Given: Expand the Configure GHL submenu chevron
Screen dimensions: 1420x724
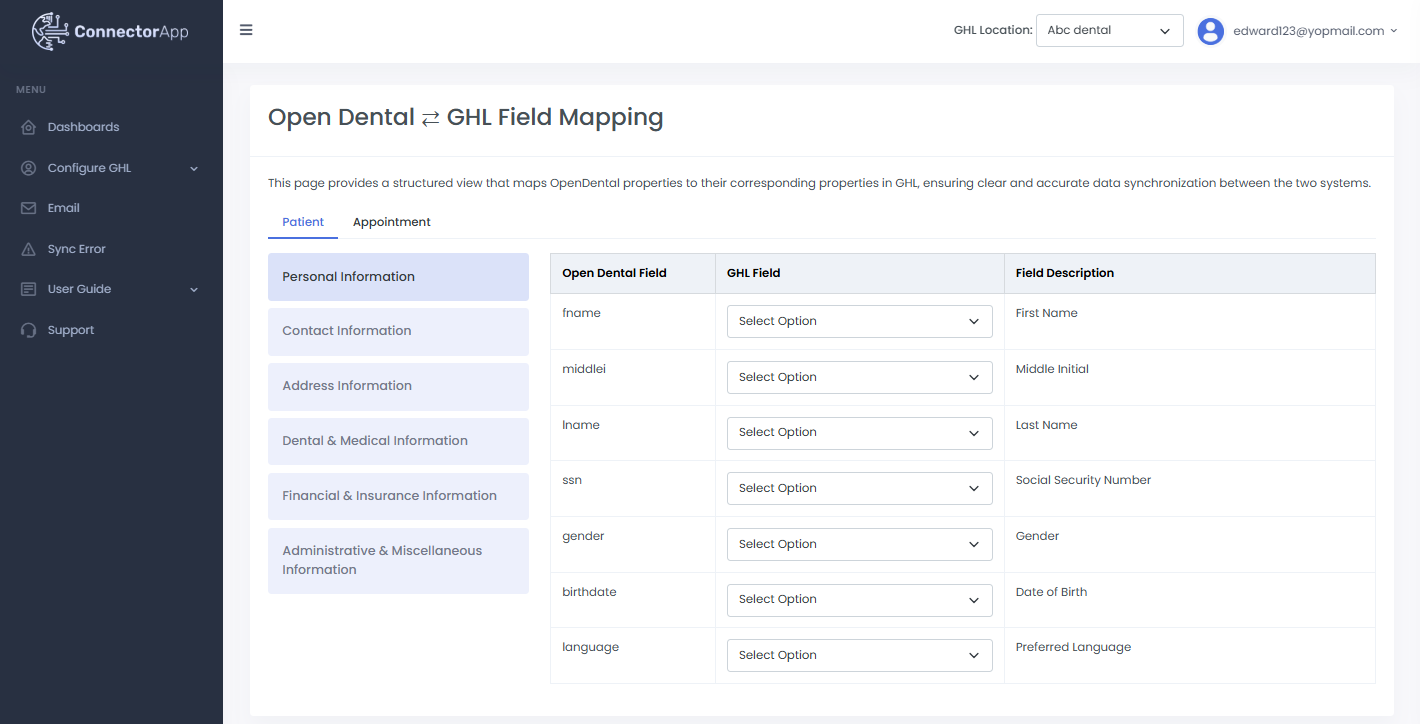Looking at the screenshot, I should tap(194, 168).
